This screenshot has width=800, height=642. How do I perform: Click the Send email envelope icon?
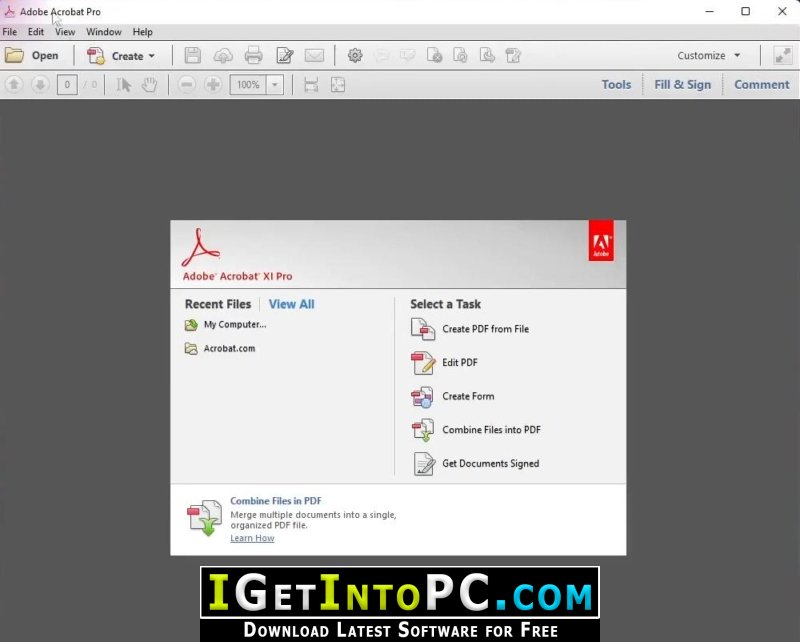[x=314, y=56]
